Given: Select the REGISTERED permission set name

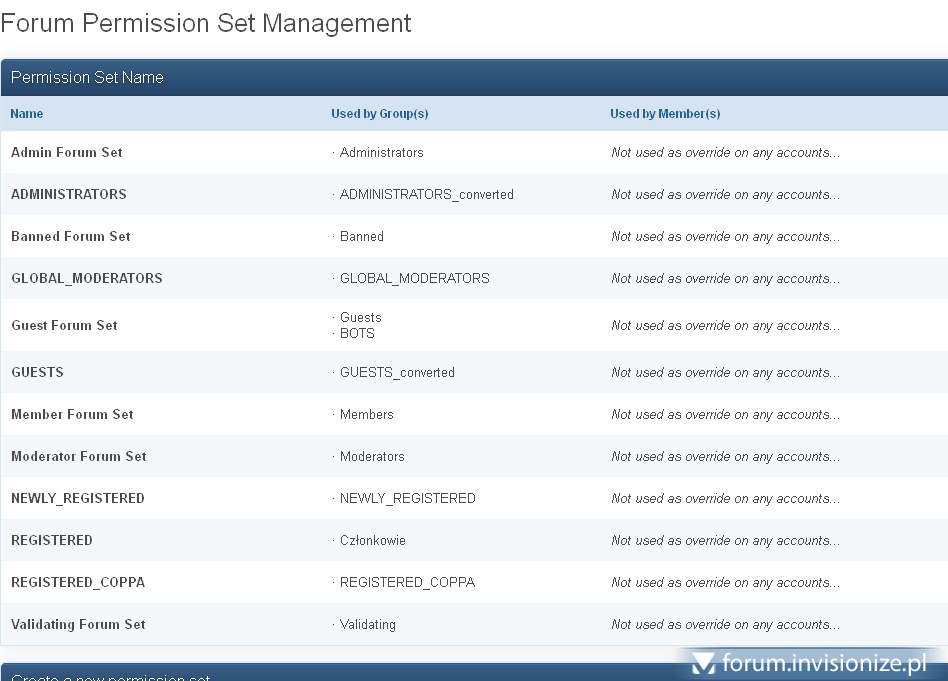Looking at the screenshot, I should coord(52,541).
